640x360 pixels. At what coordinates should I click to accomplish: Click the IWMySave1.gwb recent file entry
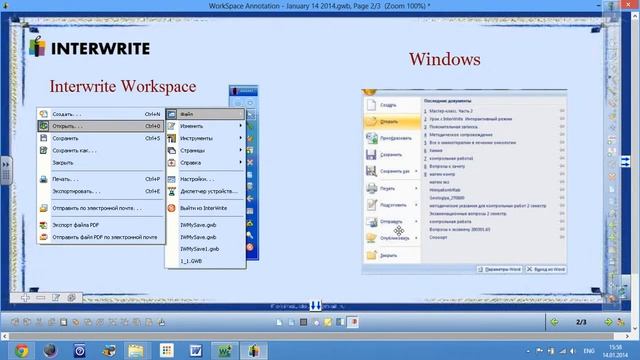(200, 249)
